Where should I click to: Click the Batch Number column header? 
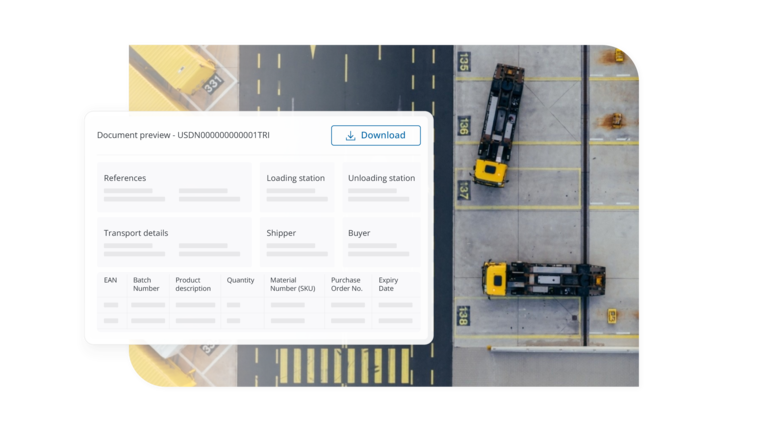tap(146, 284)
